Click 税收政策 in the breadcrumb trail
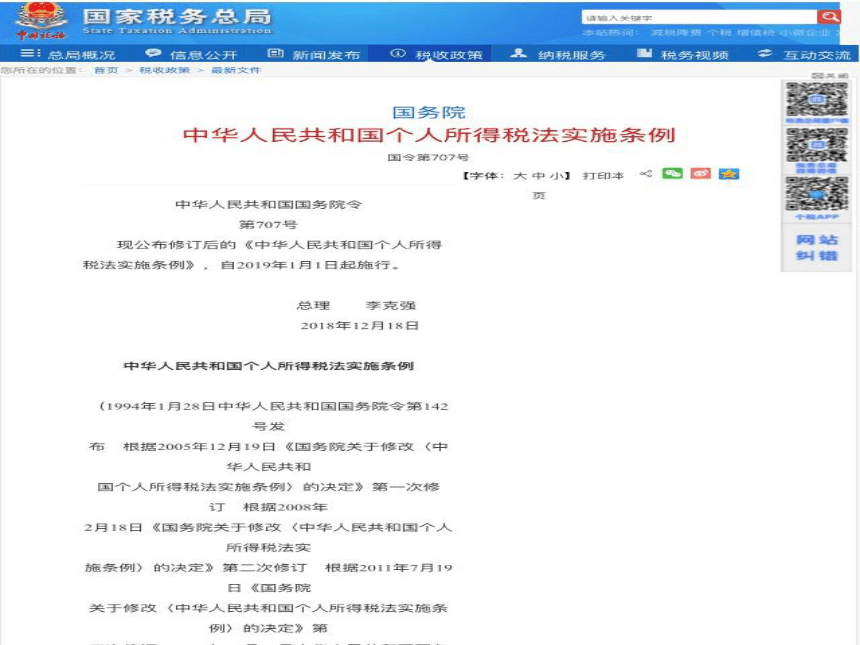Image resolution: width=860 pixels, height=645 pixels. (165, 70)
